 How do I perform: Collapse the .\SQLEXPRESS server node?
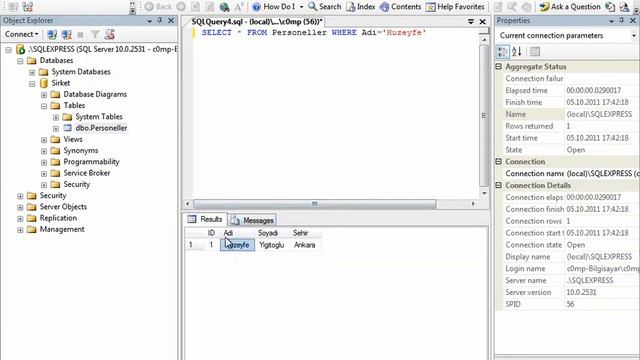click(8, 50)
